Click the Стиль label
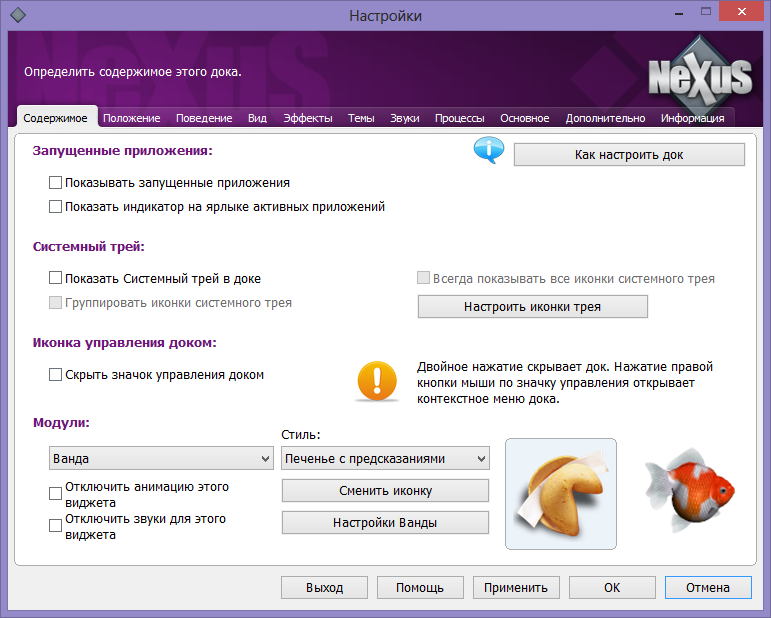This screenshot has height=618, width=771. point(301,435)
